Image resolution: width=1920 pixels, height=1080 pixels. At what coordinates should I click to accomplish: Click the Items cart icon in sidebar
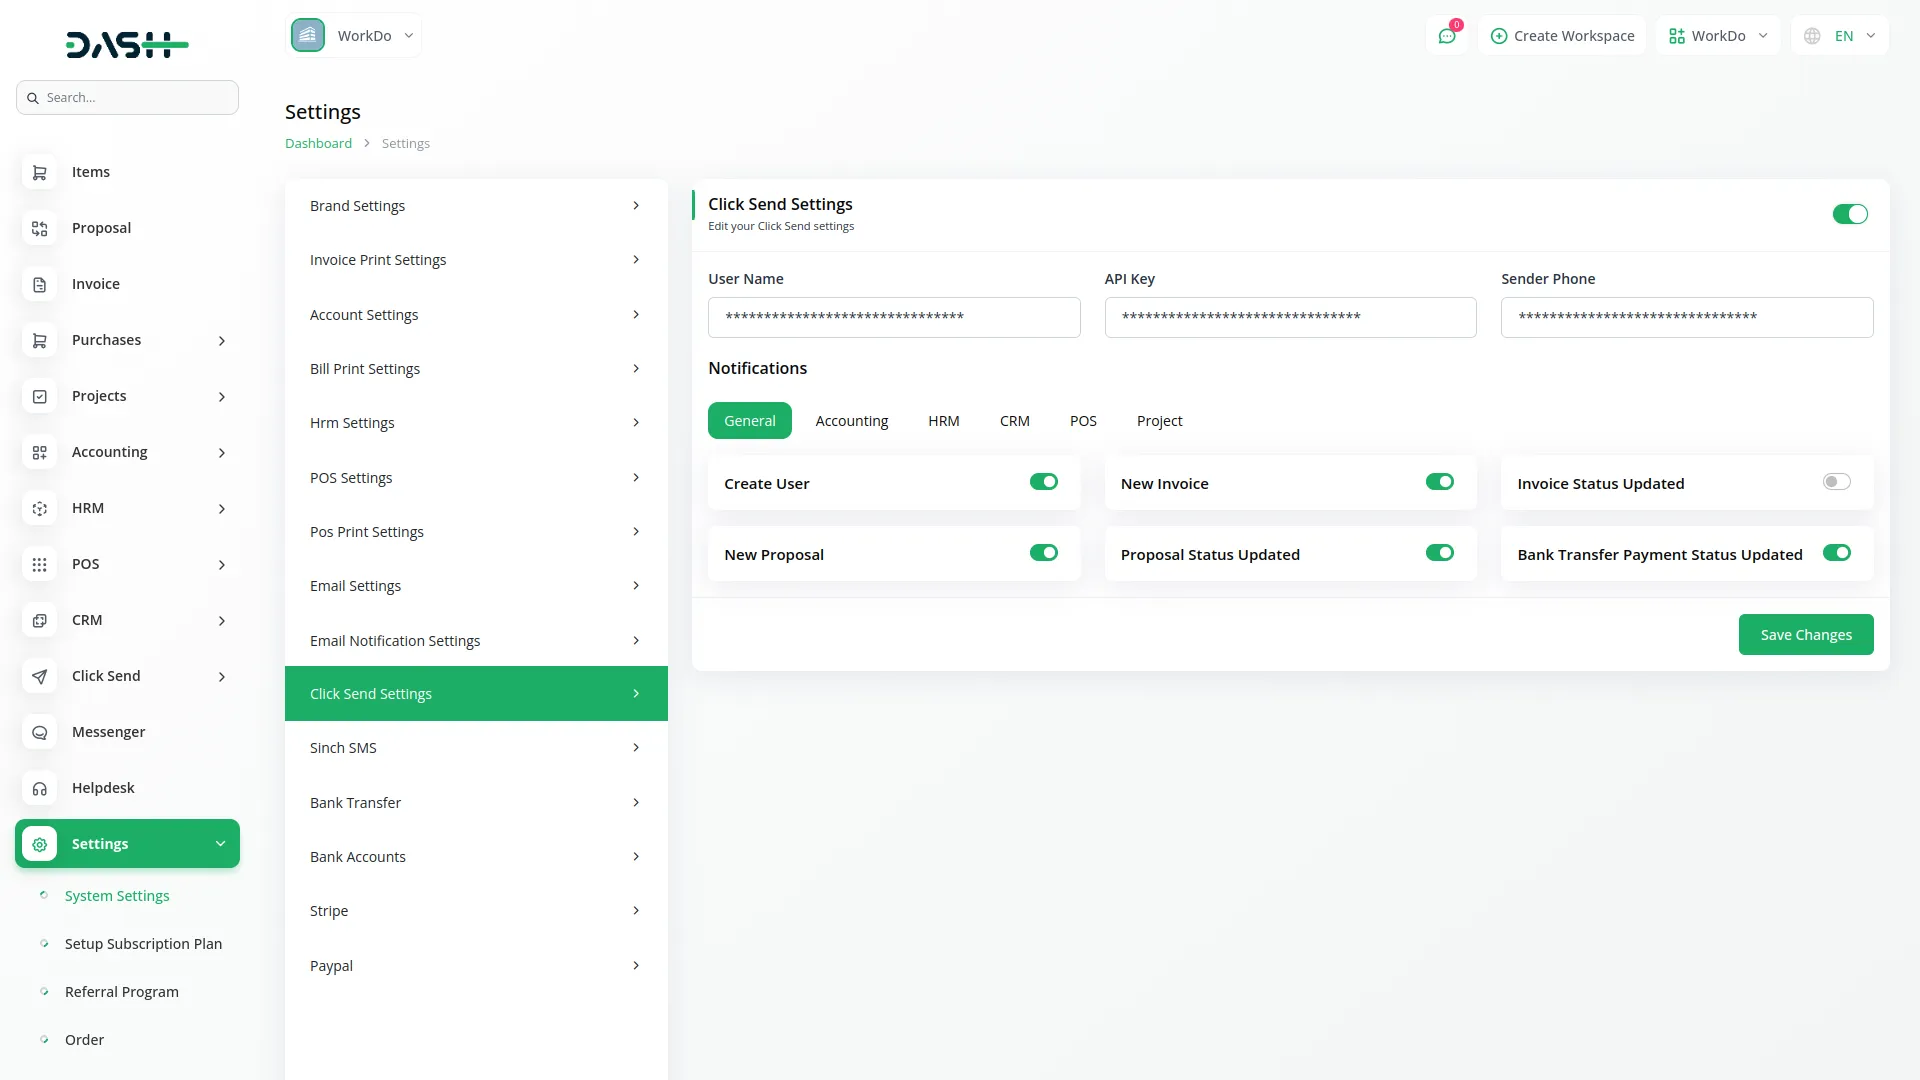(x=39, y=172)
